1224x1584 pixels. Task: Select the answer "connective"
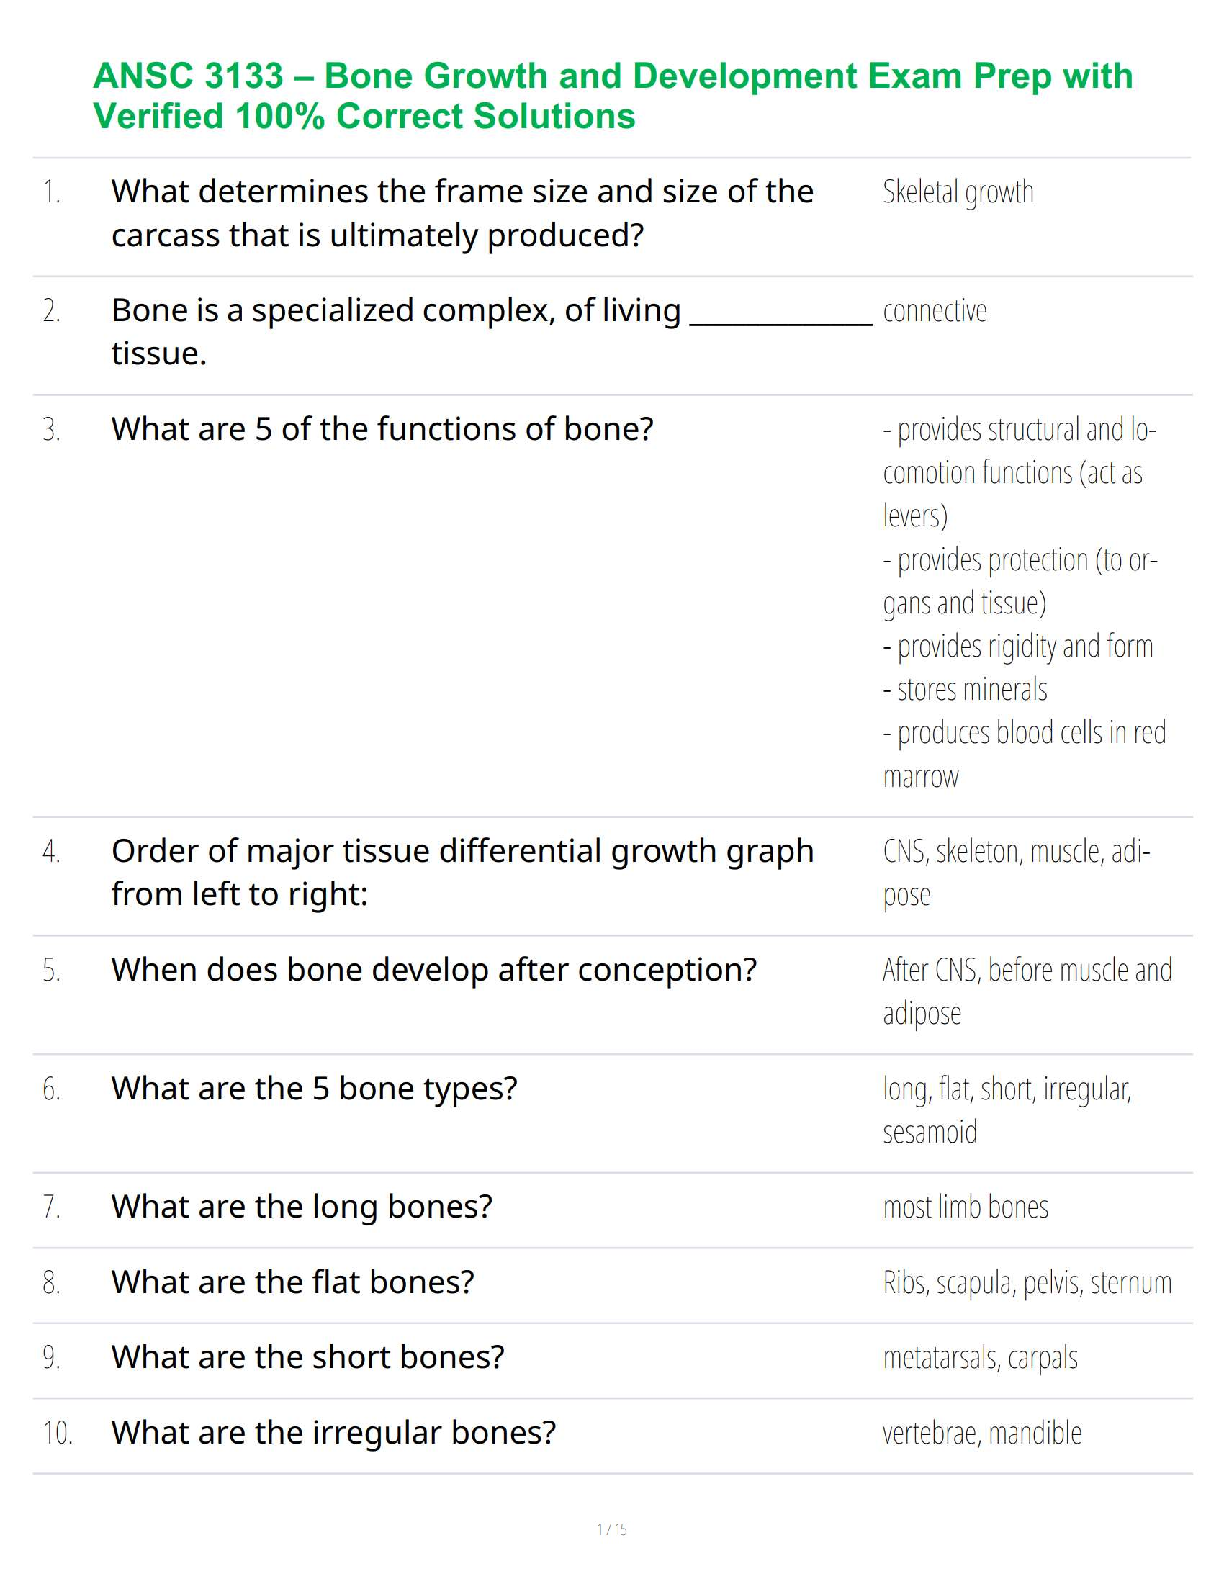pyautogui.click(x=934, y=311)
